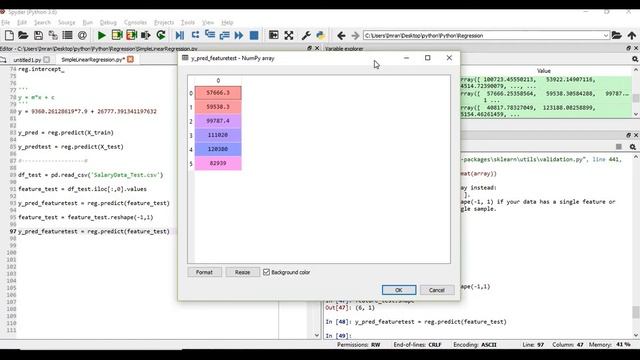Run the current cell from the toolbar

point(117,36)
